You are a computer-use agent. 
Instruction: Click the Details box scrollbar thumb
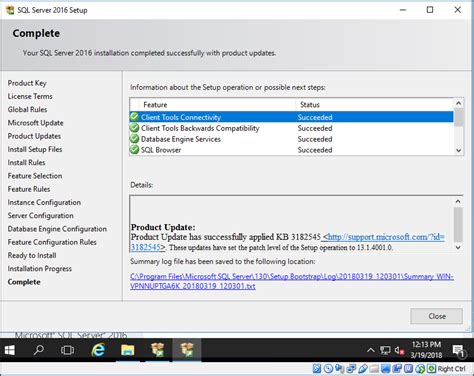(x=458, y=224)
